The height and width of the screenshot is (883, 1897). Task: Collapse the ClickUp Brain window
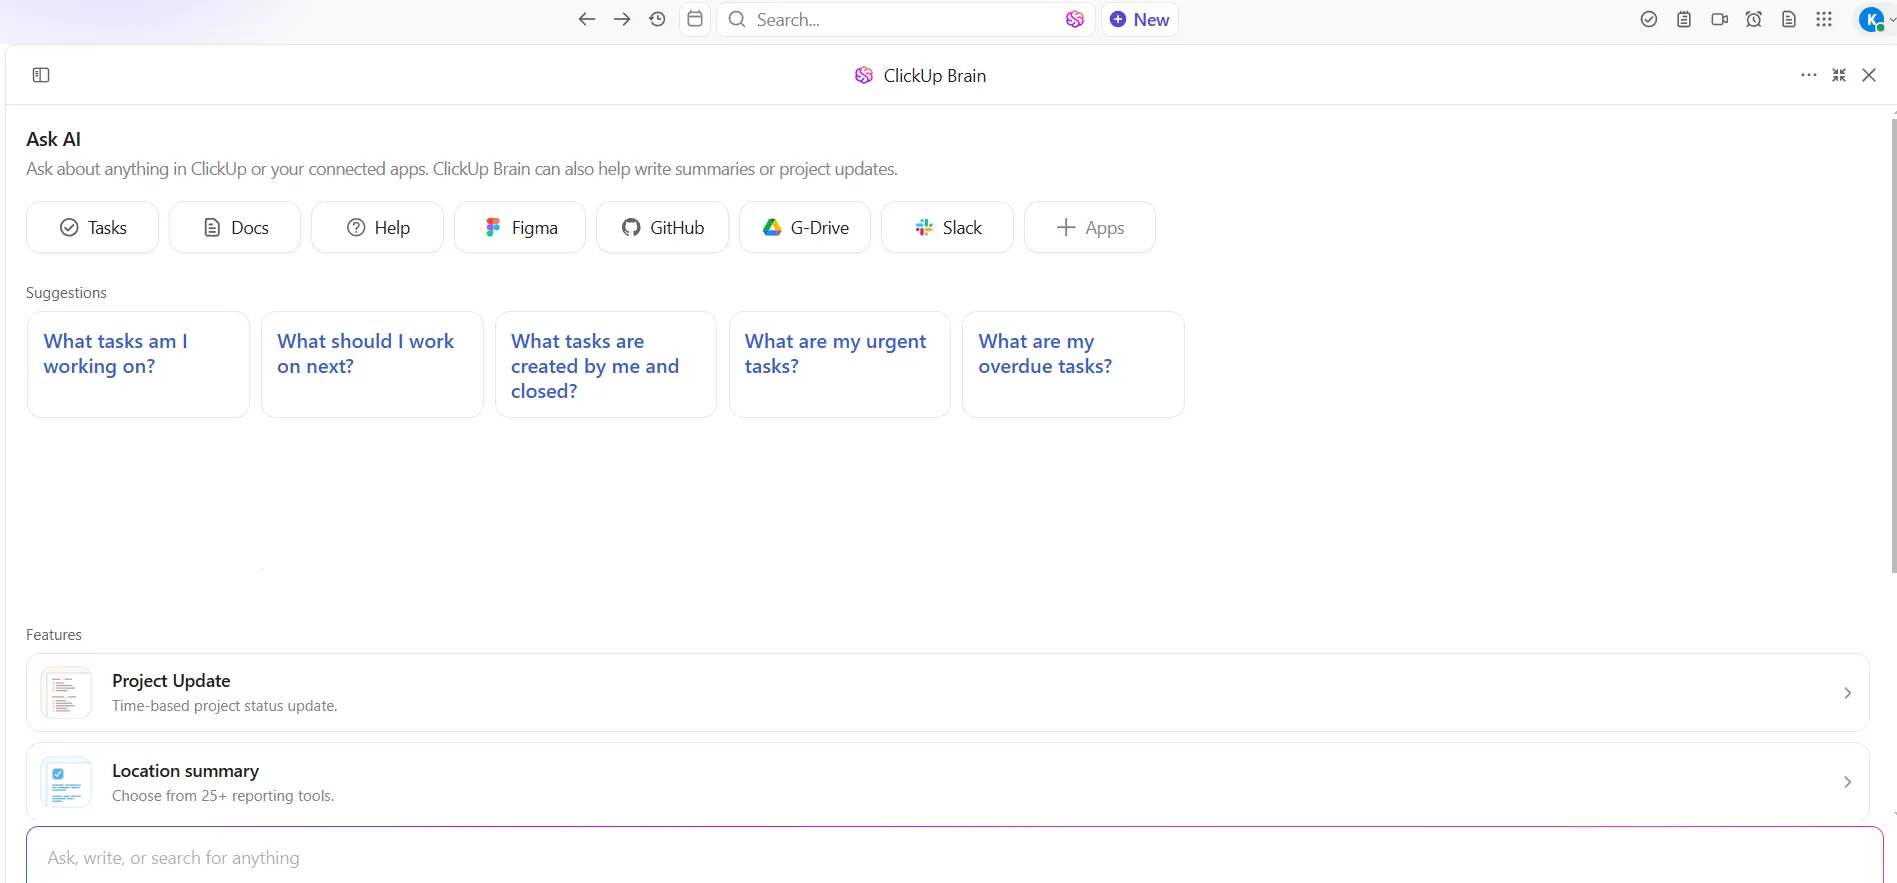(1839, 75)
